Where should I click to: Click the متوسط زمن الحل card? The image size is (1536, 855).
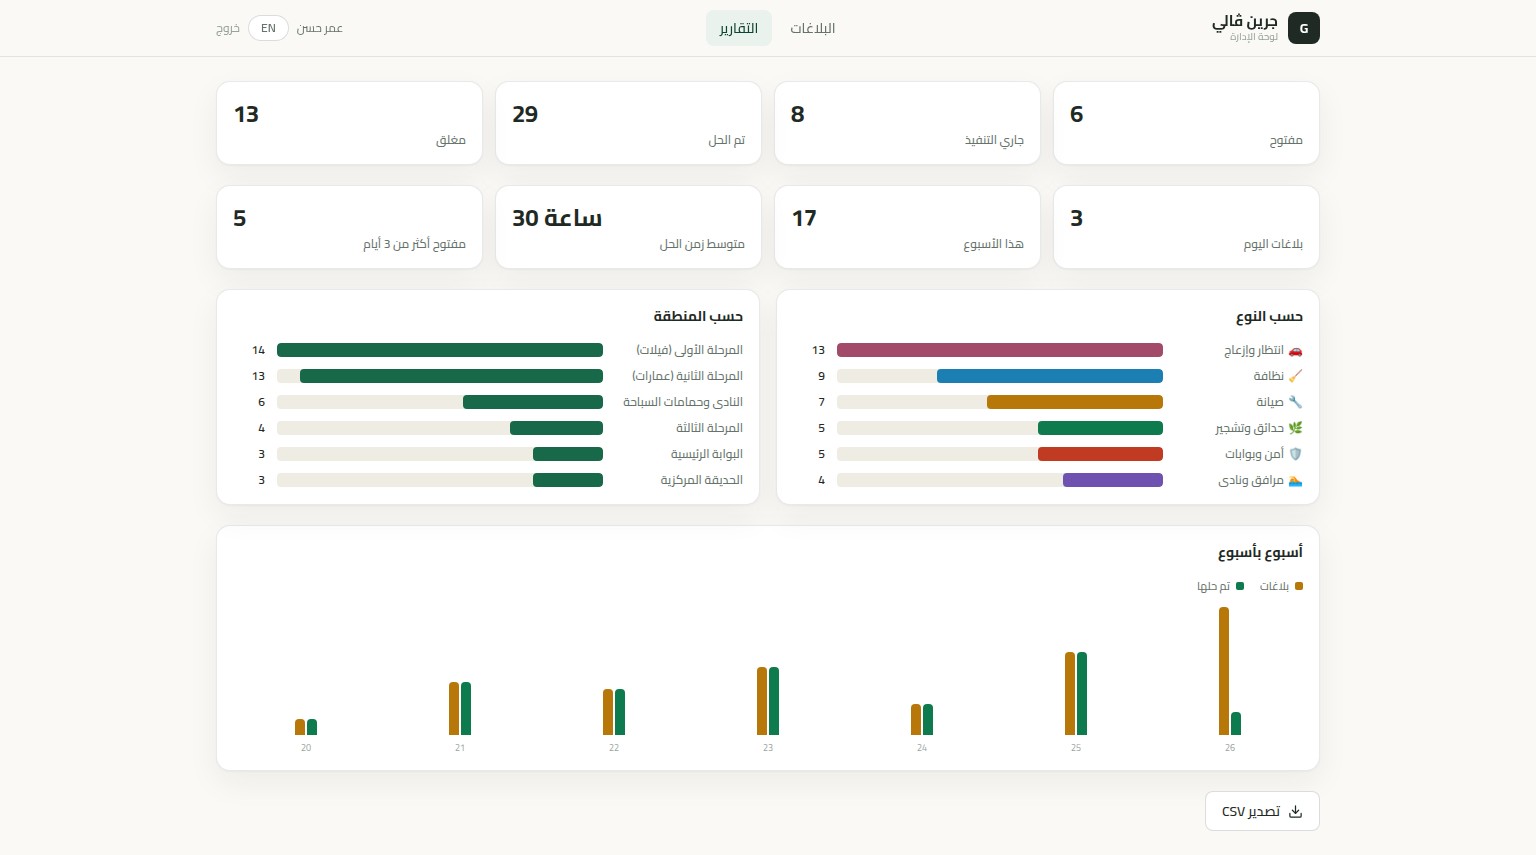pos(628,227)
